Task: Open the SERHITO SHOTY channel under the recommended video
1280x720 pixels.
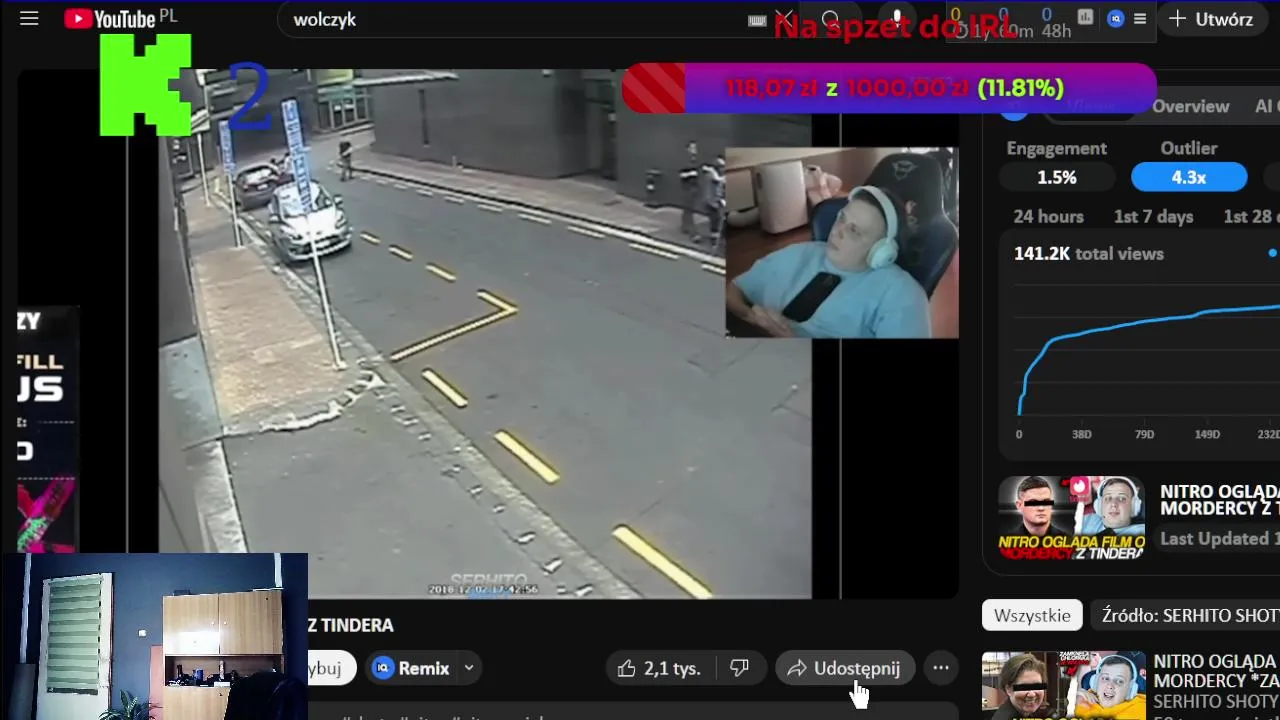Action: click(x=1216, y=702)
